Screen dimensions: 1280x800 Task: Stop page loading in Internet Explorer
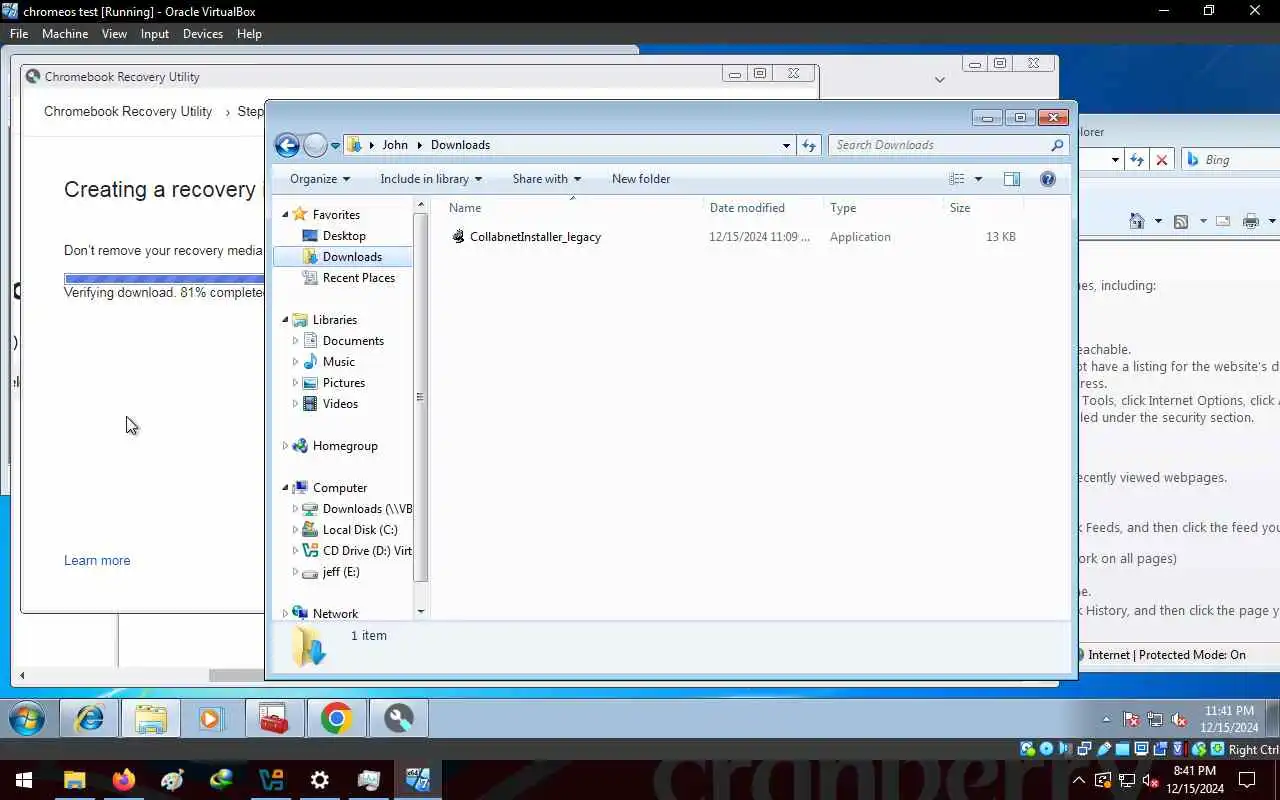[1162, 160]
